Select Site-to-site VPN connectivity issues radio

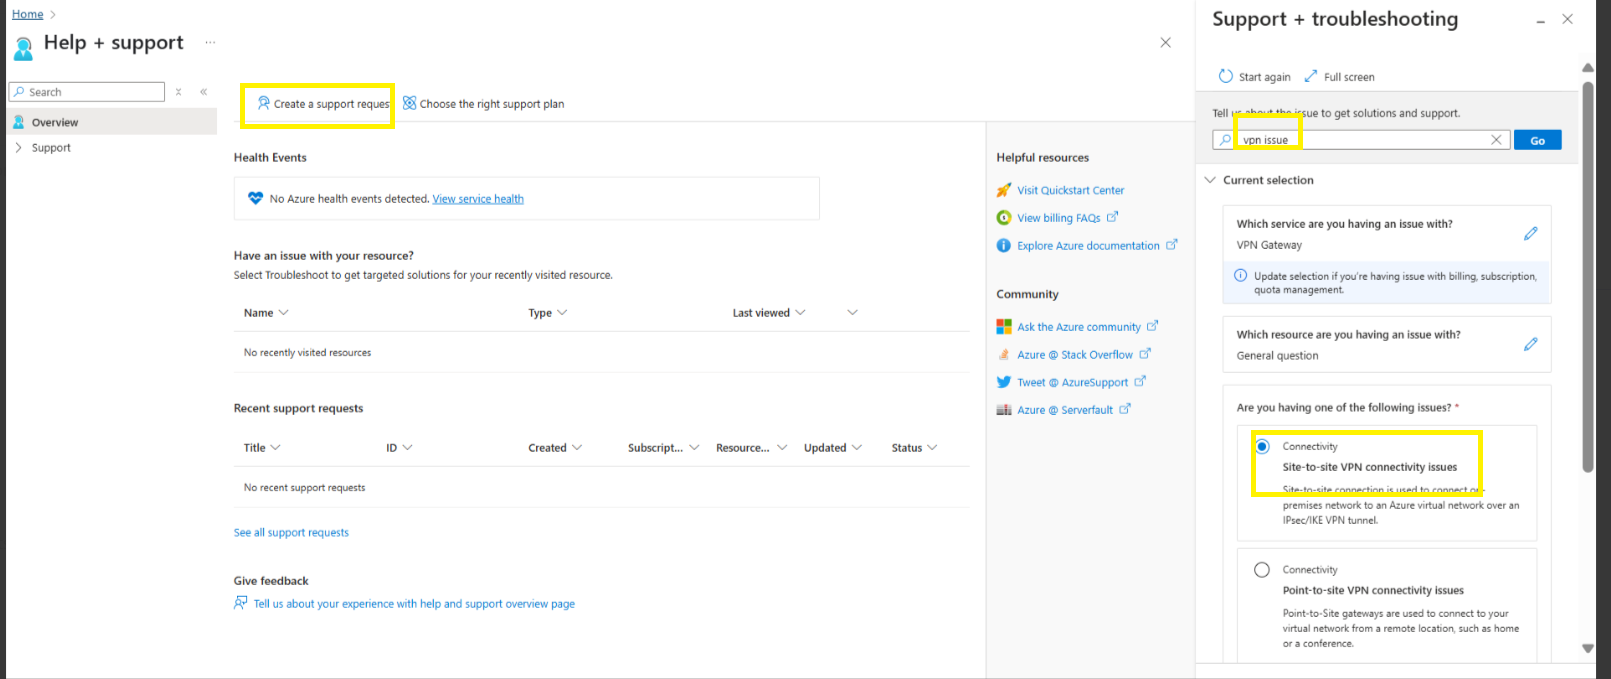click(x=1262, y=447)
